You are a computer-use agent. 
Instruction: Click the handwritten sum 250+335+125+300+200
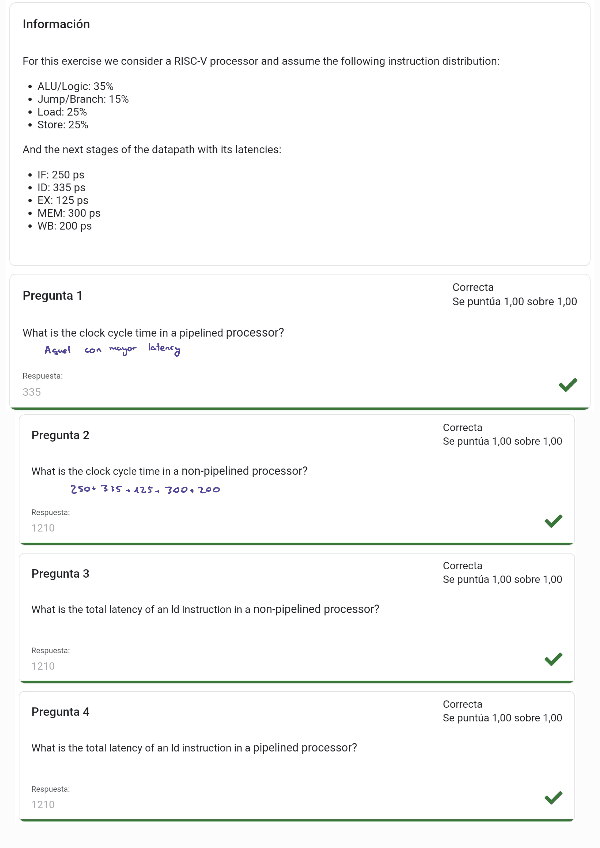[145, 489]
